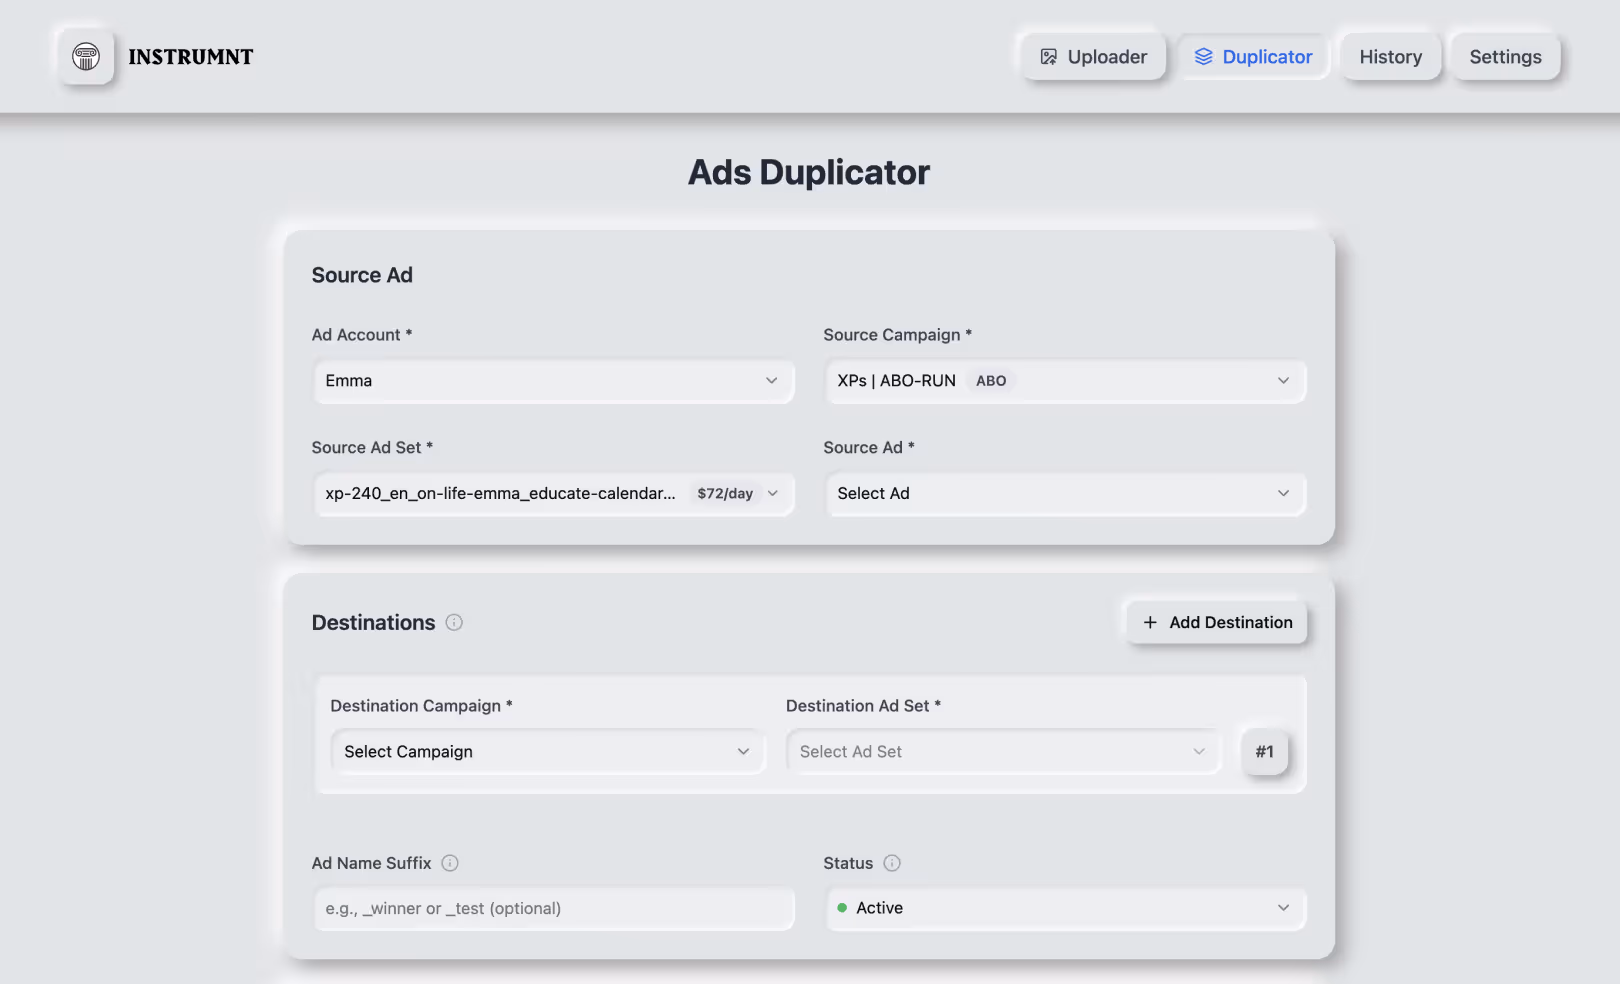This screenshot has width=1620, height=984.
Task: Click inside the Ad Name Suffix input
Action: (x=553, y=908)
